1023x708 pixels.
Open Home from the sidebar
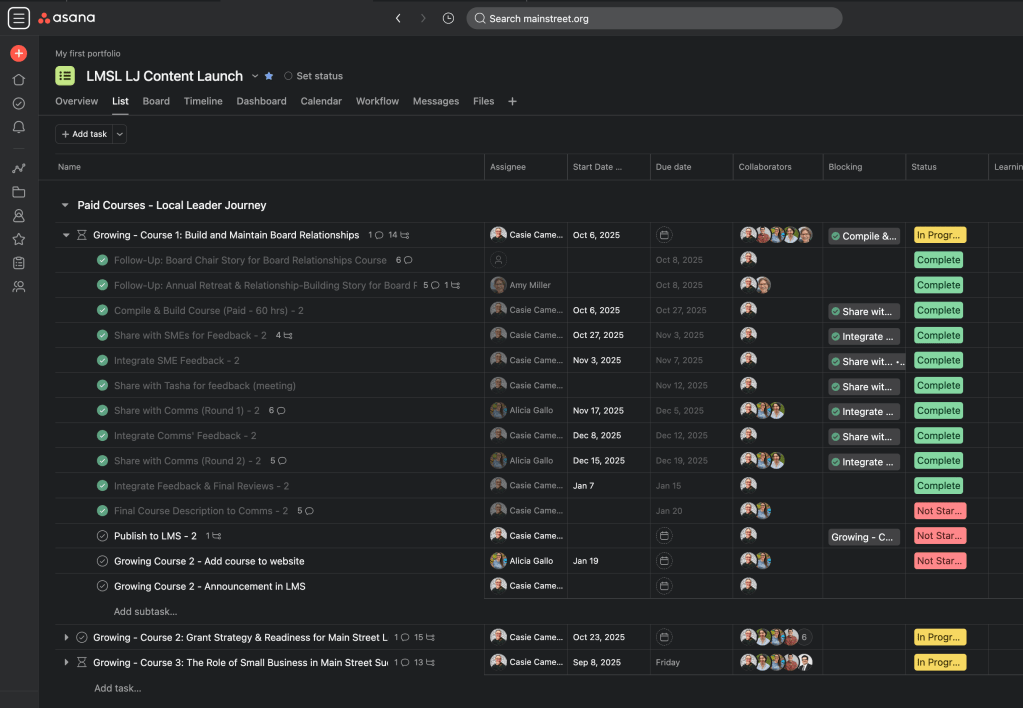click(18, 80)
